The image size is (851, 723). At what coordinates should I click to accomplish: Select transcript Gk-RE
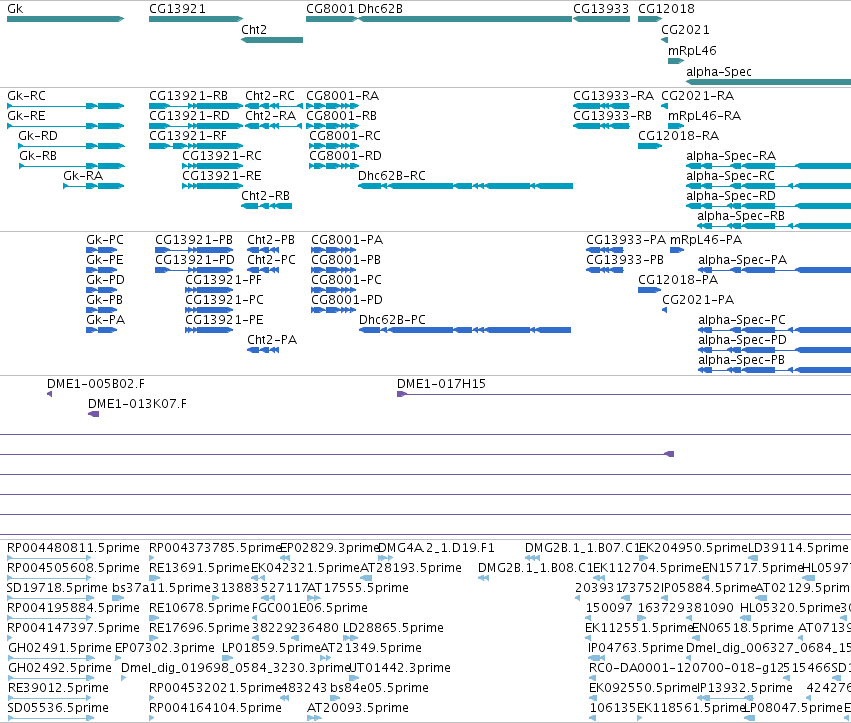(27, 116)
